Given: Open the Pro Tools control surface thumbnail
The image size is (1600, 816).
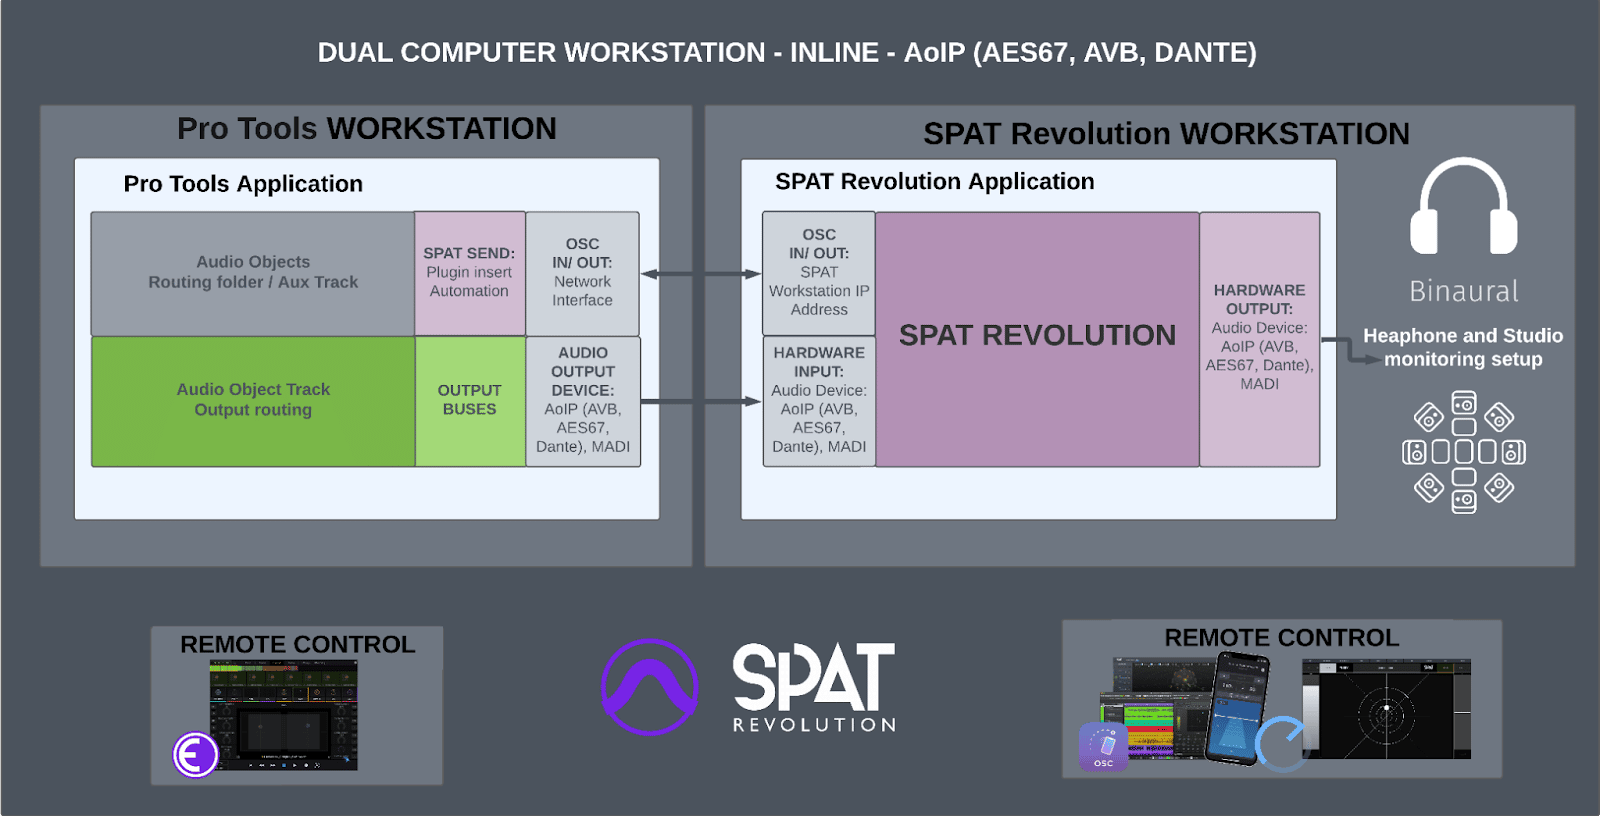Looking at the screenshot, I should 284,713.
